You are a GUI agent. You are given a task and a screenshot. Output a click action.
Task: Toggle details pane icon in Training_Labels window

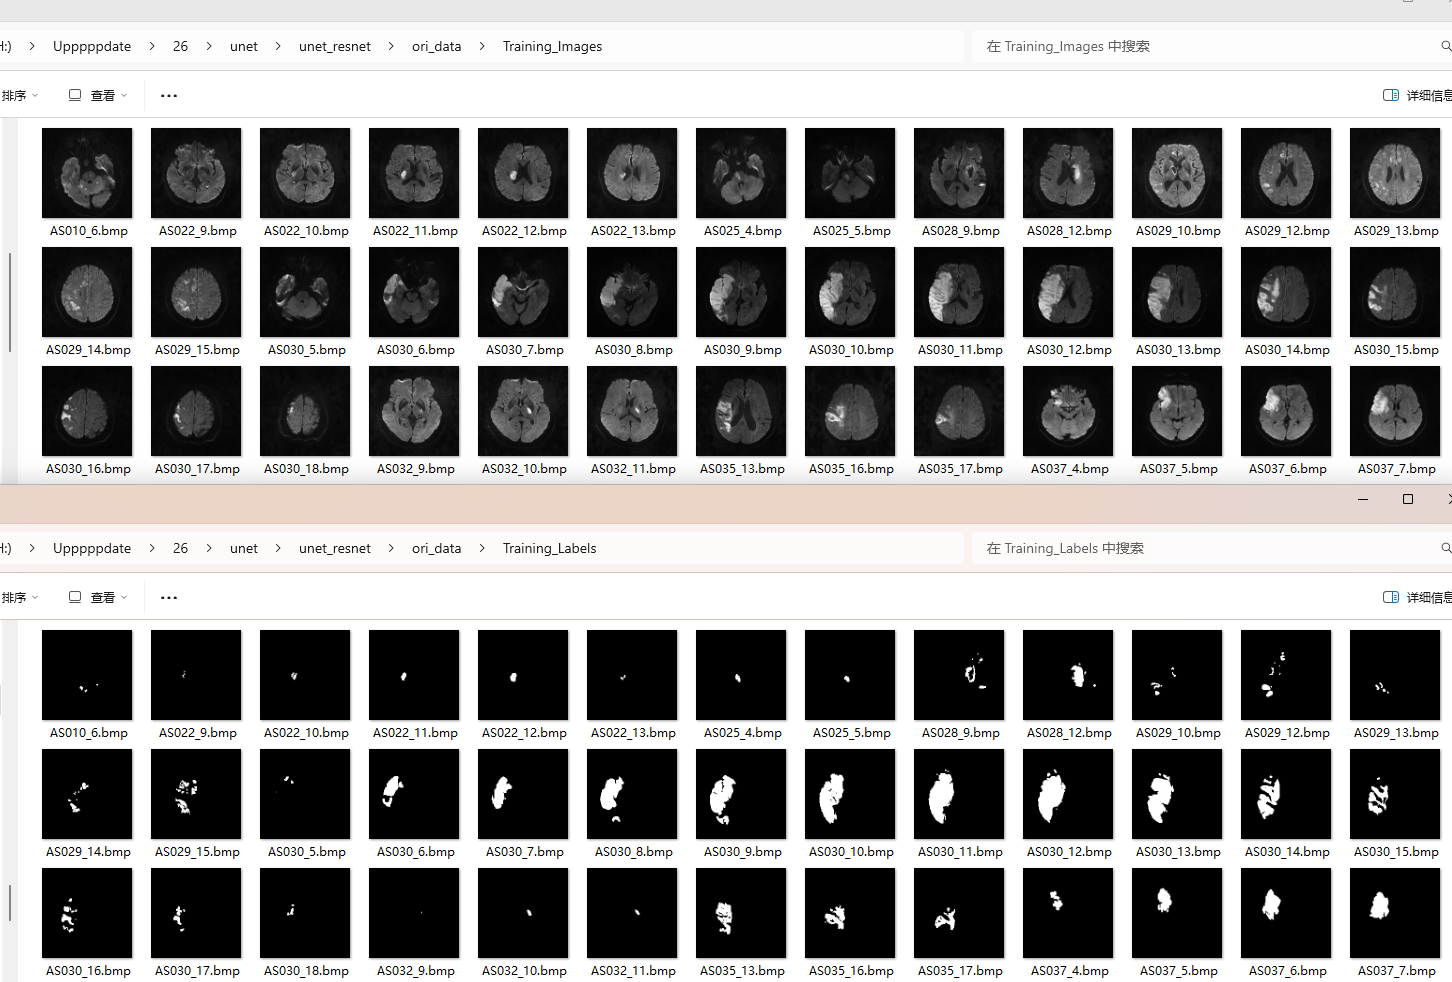[x=1391, y=598]
